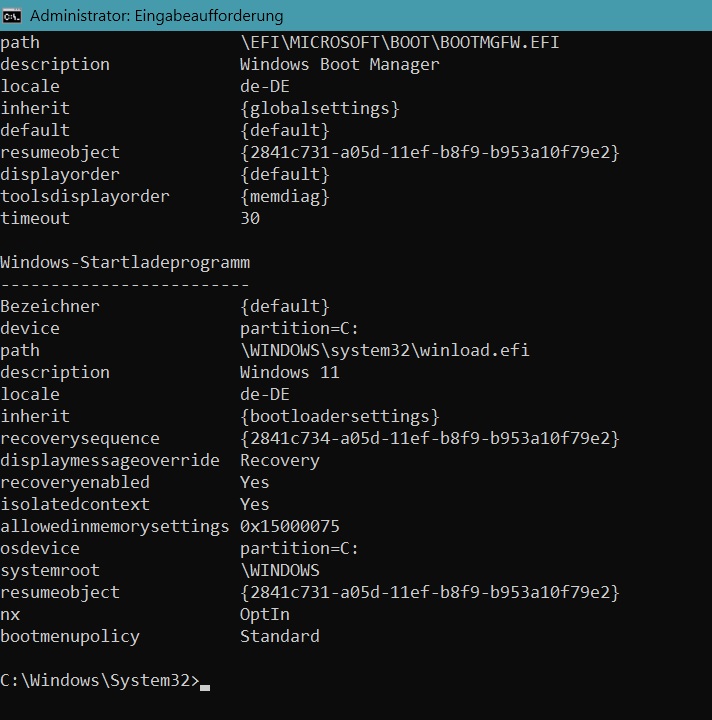
Task: Click the description 'Windows 11'
Action: 290,372
